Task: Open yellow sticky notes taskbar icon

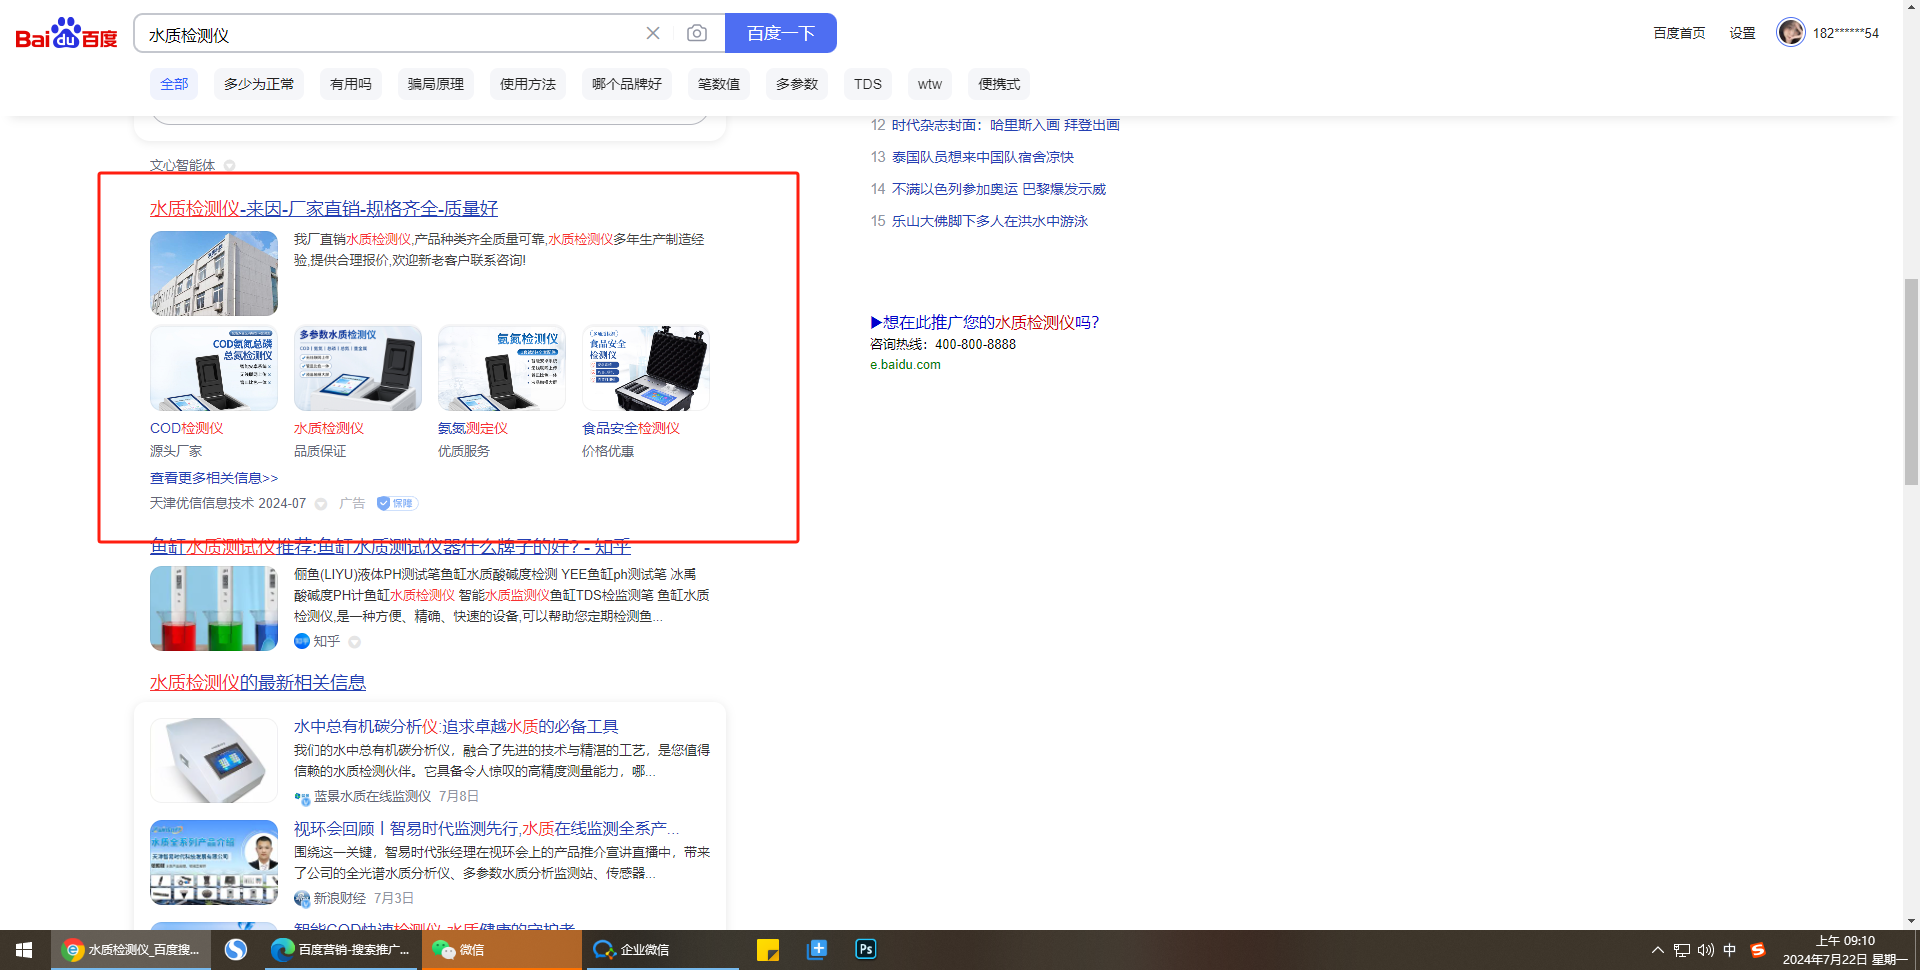Action: click(768, 949)
